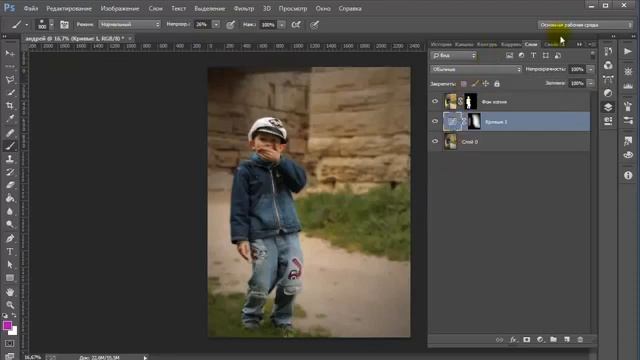Filter layers by type with T icon
This screenshot has width=640, height=360.
click(533, 56)
